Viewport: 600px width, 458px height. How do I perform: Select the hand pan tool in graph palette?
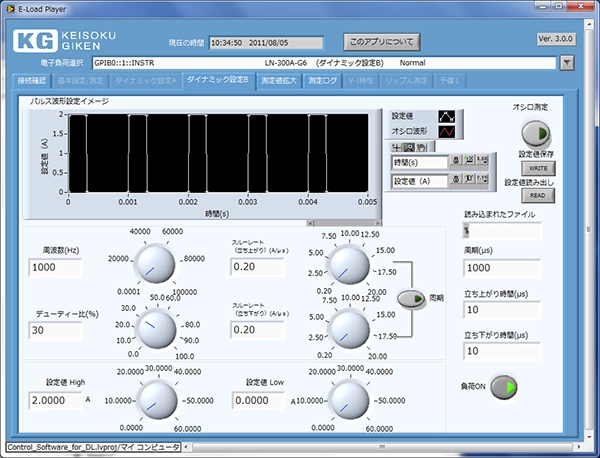coord(421,146)
